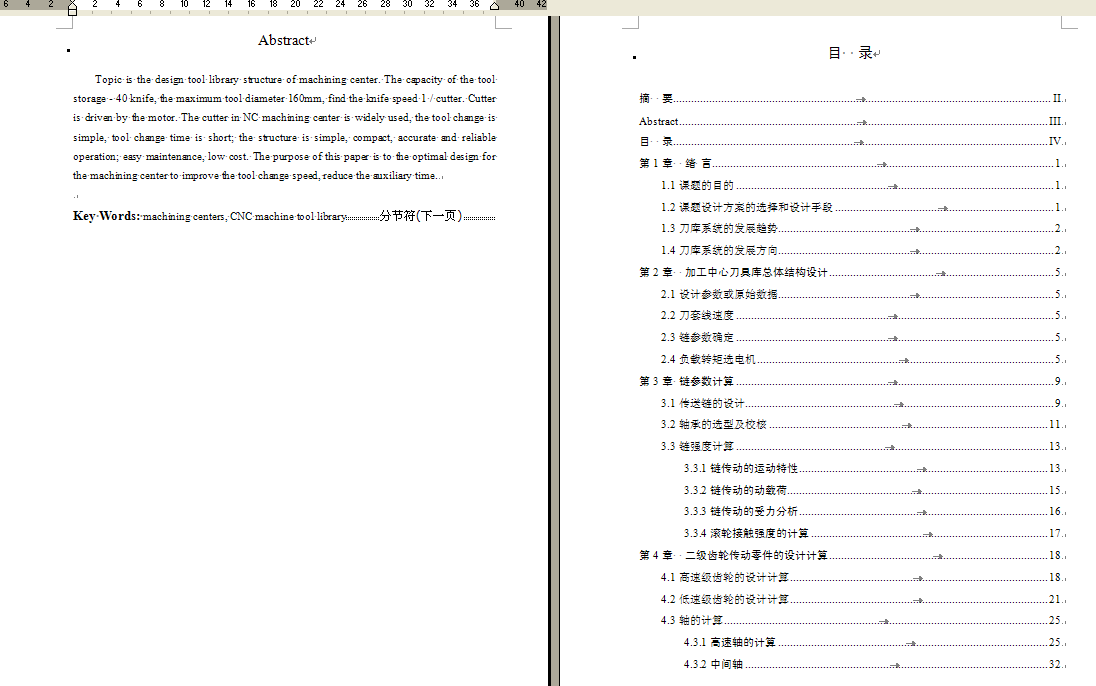Viewport: 1096px width, 686px height.
Task: Click the section break marker "分节符(下一页)"
Action: click(x=421, y=216)
